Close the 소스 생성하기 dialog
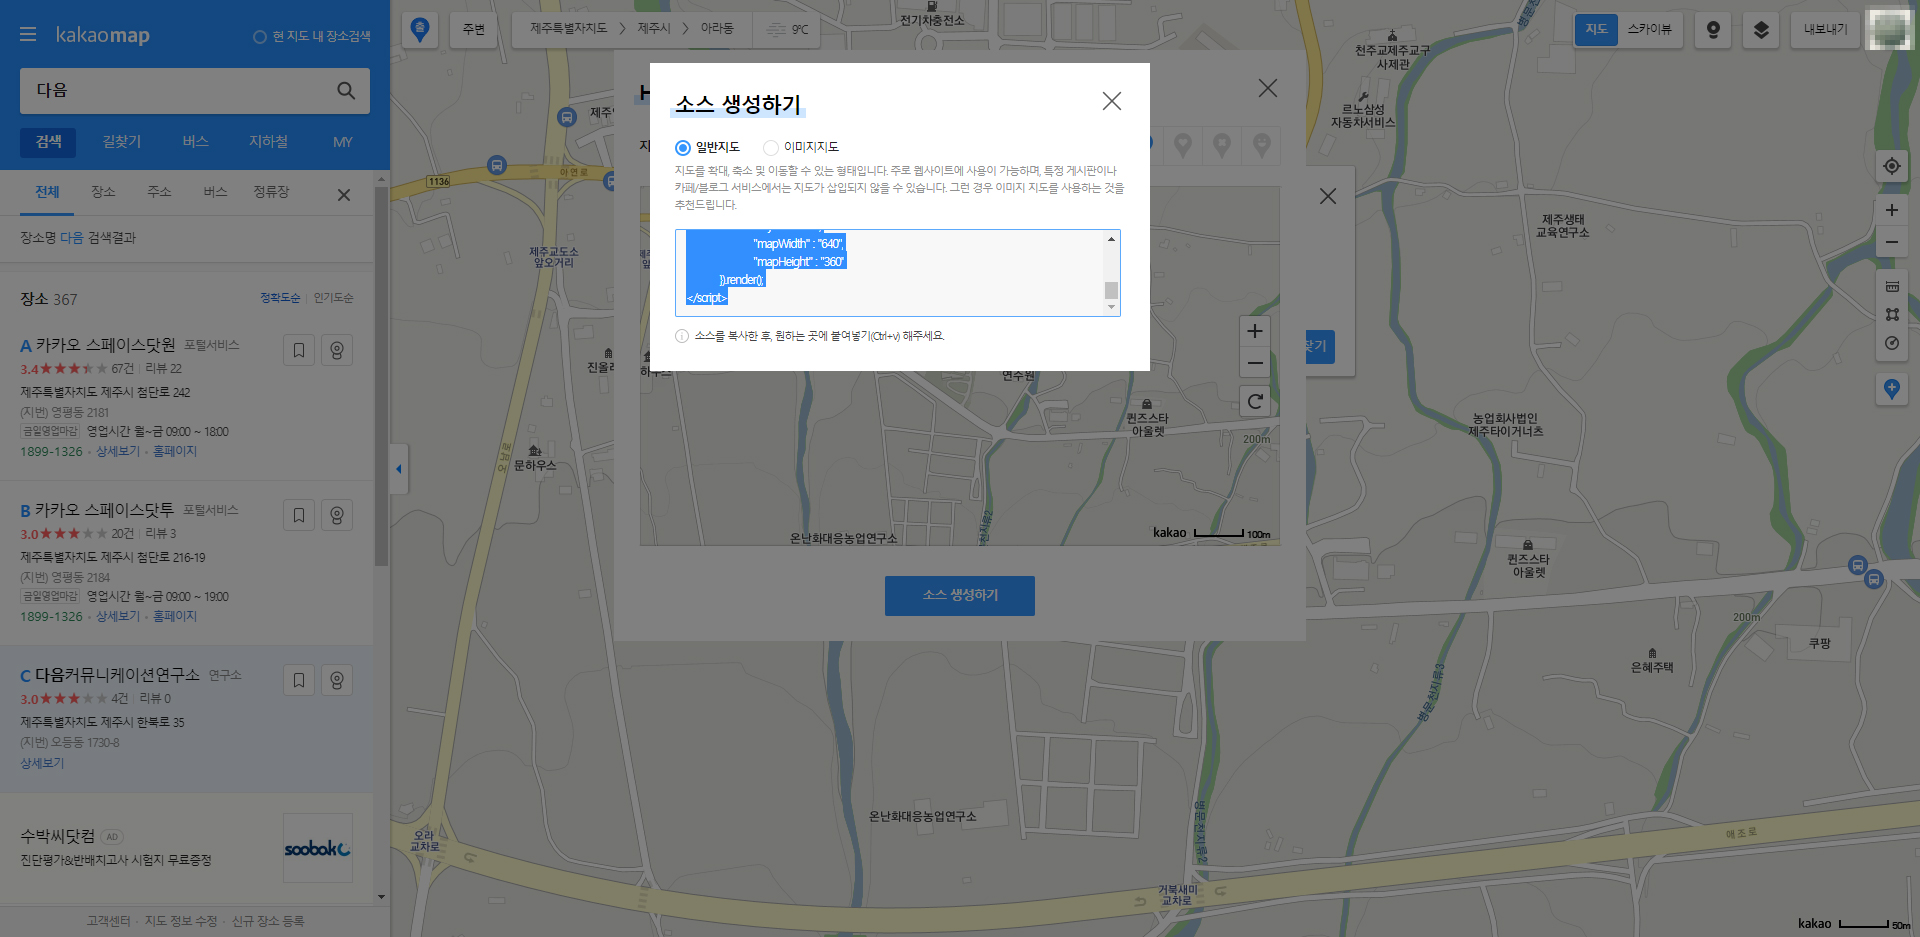 point(1112,101)
